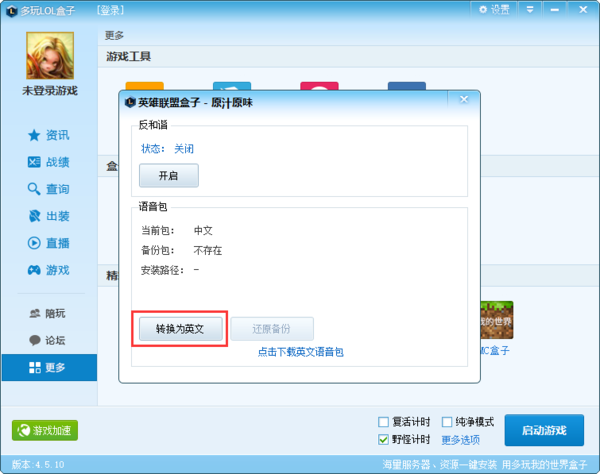Click the 转换为英文 button

click(181, 329)
